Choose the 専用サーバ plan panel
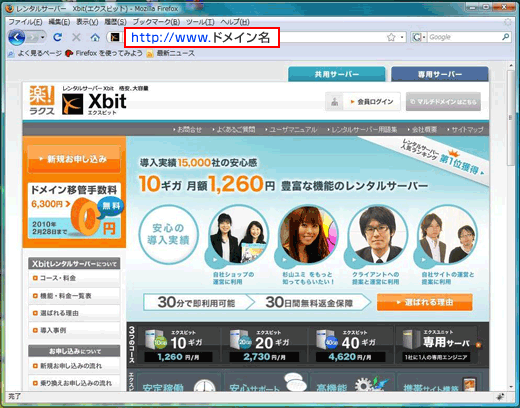The image size is (520, 408). coord(439,345)
